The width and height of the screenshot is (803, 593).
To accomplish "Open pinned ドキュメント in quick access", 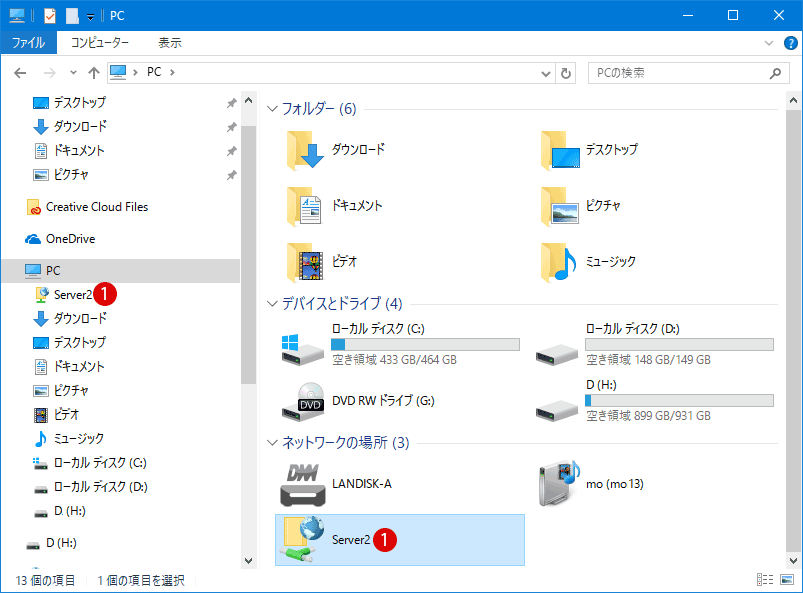I will click(79, 151).
